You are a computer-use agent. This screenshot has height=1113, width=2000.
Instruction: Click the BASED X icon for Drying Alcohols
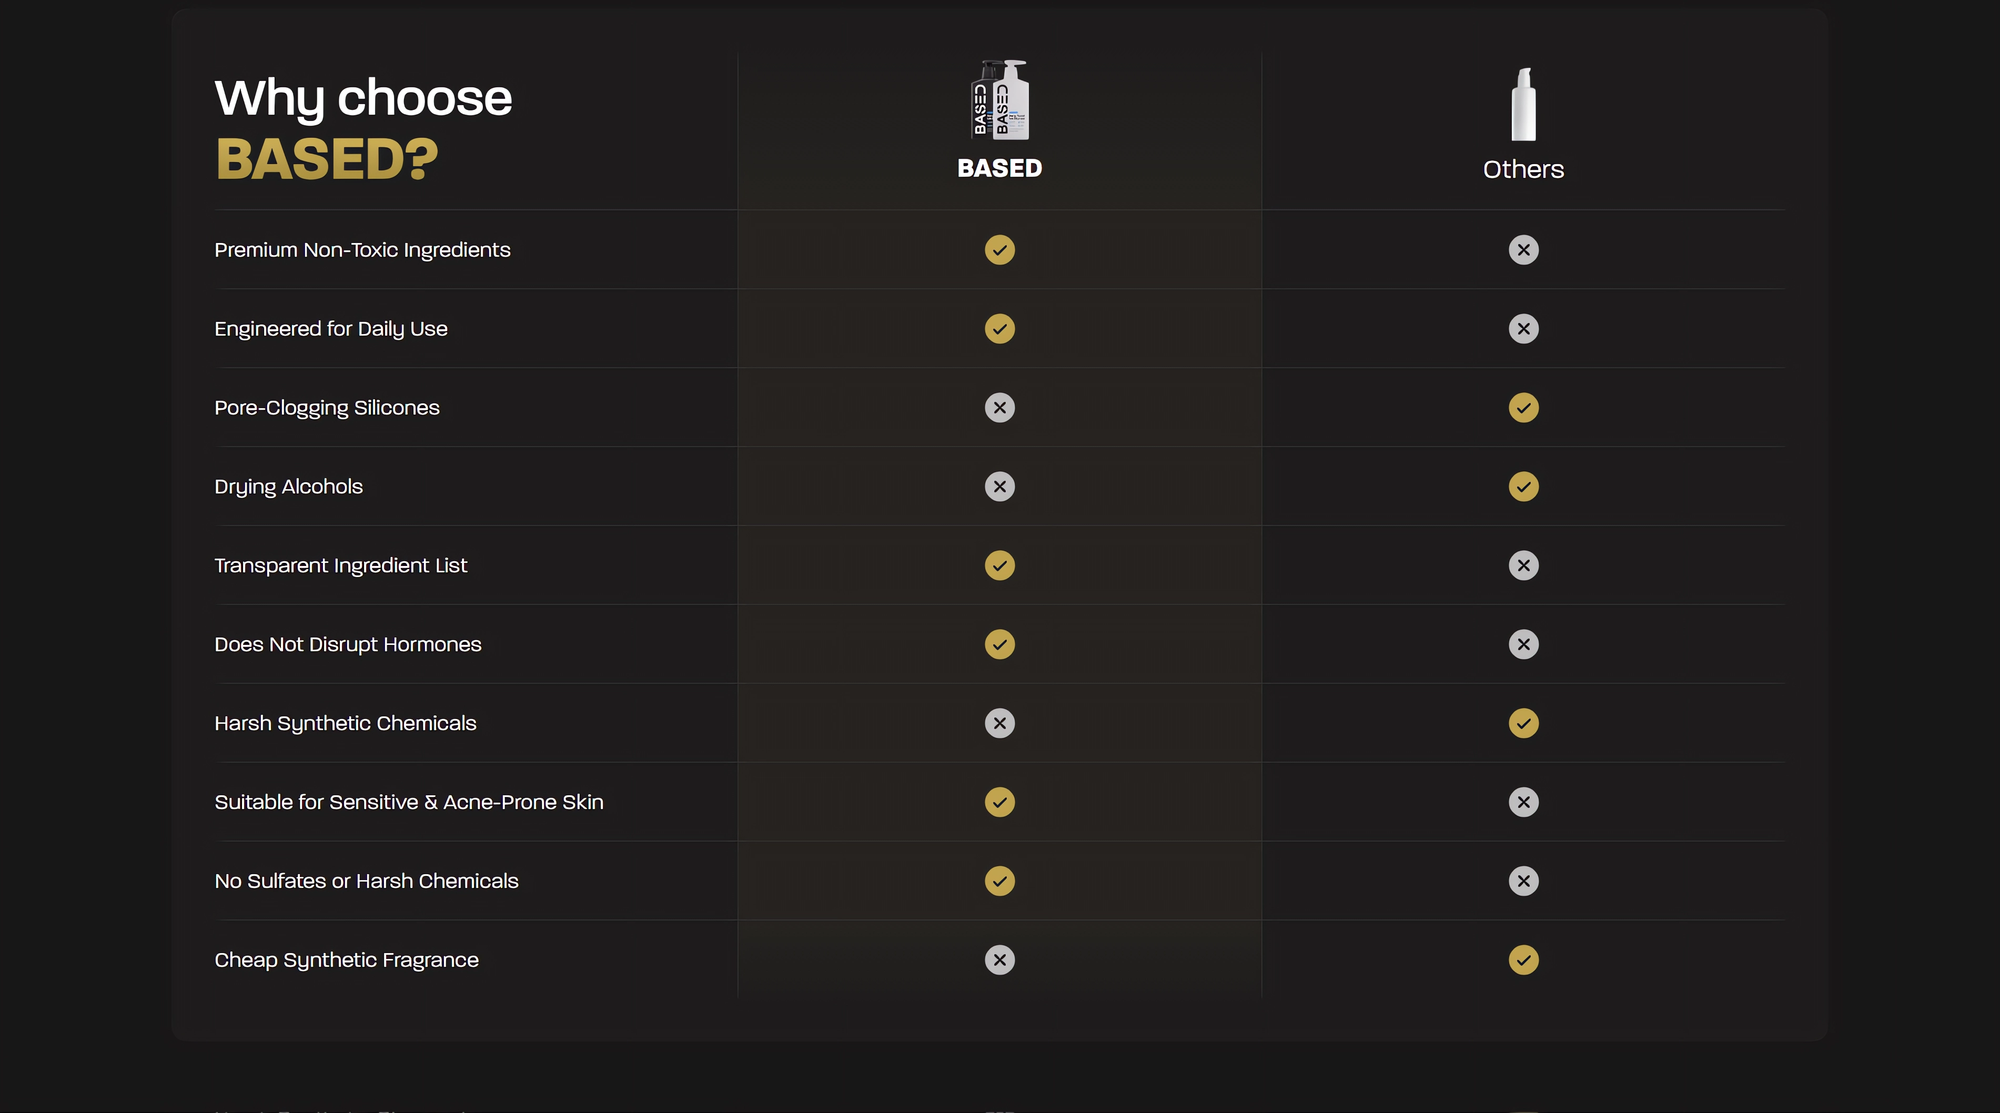(x=999, y=487)
